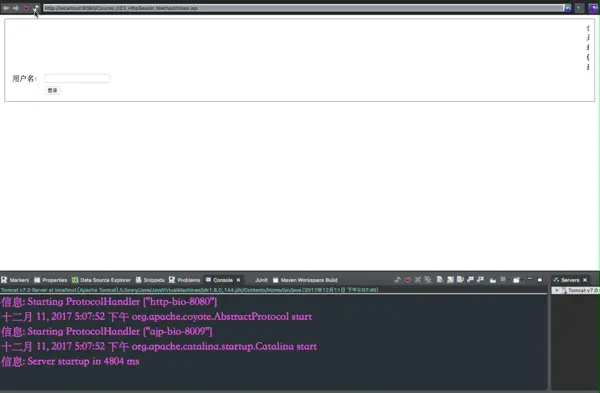The image size is (600, 393).
Task: Switch to the Markers tab
Action: [15, 280]
